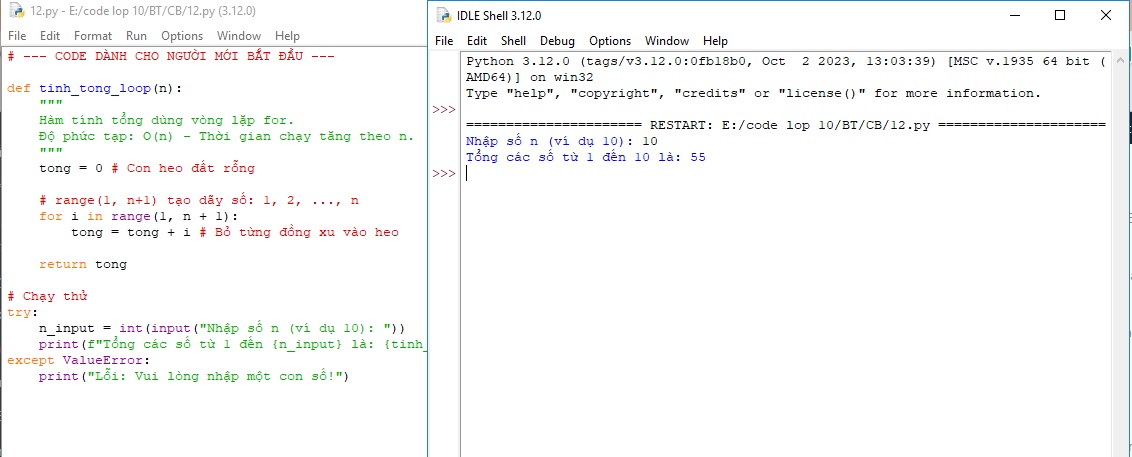Click the print f-string 'Tổng các số' line

point(232,344)
